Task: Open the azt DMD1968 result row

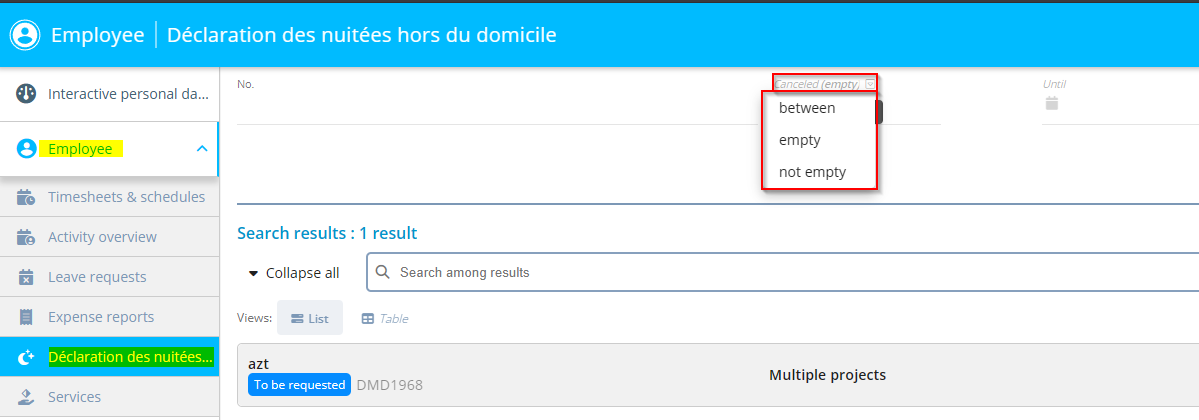Action: point(700,375)
